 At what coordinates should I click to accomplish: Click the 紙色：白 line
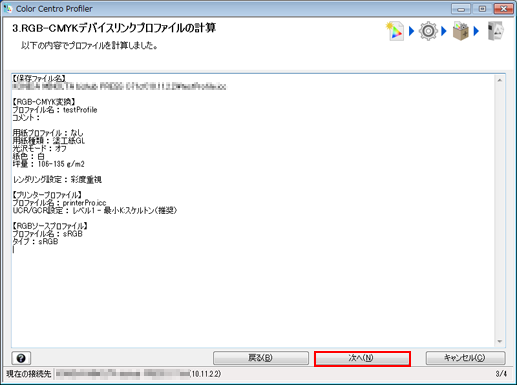click(x=28, y=156)
